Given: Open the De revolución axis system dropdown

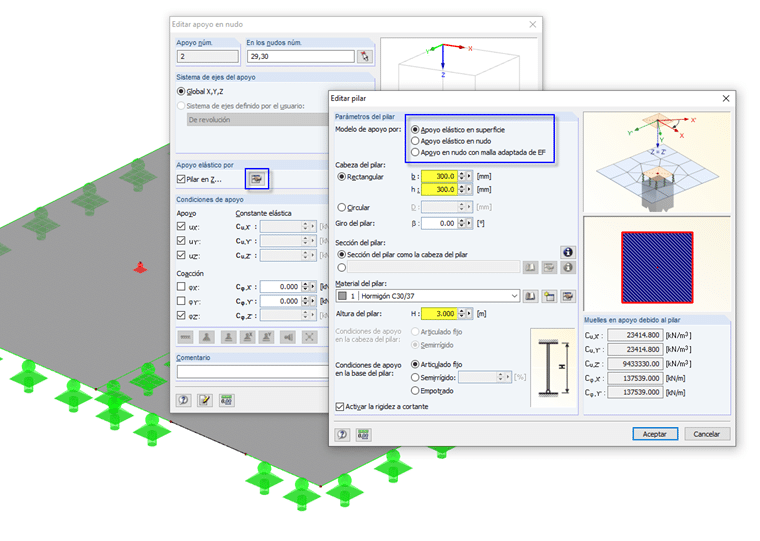Looking at the screenshot, I should (x=257, y=120).
